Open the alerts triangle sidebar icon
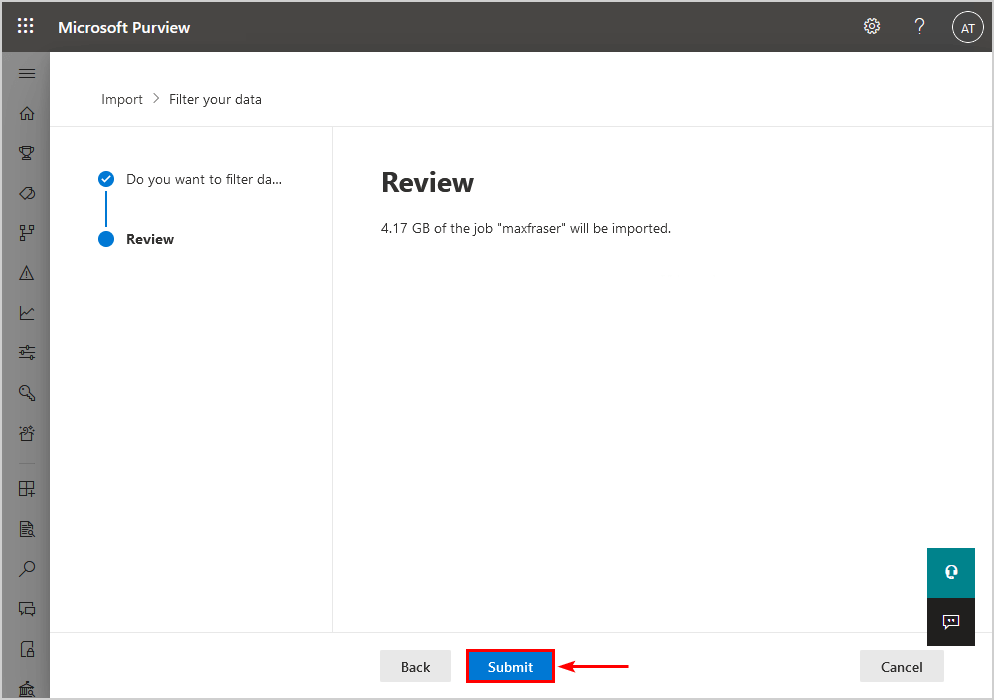 click(27, 273)
